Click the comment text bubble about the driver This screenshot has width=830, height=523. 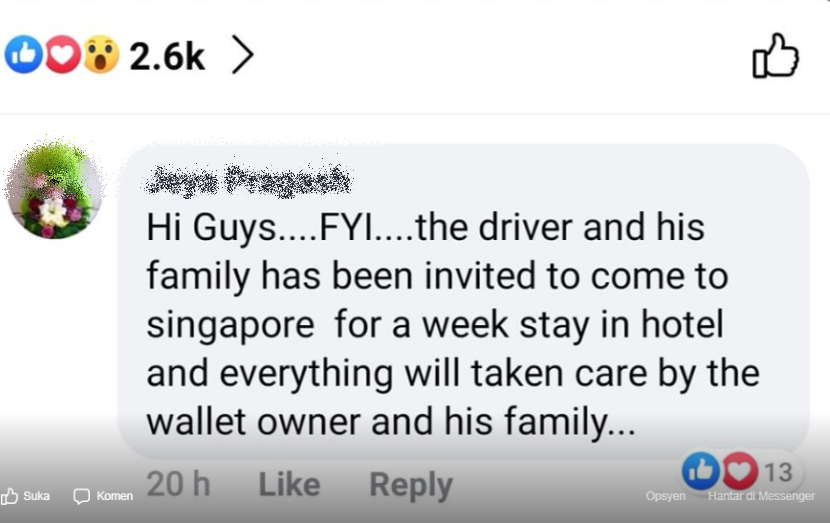click(x=463, y=301)
